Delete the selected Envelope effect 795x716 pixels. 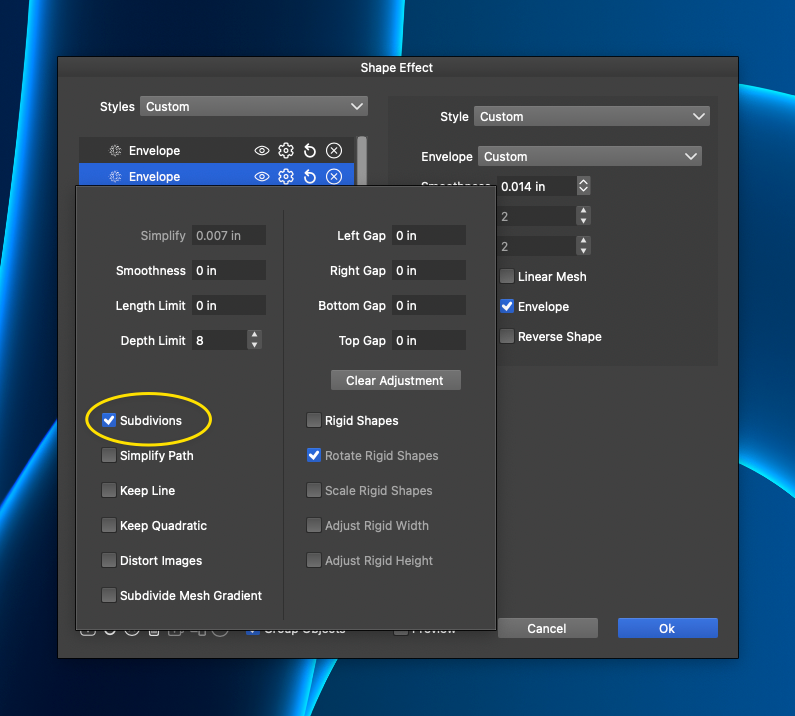click(x=334, y=177)
